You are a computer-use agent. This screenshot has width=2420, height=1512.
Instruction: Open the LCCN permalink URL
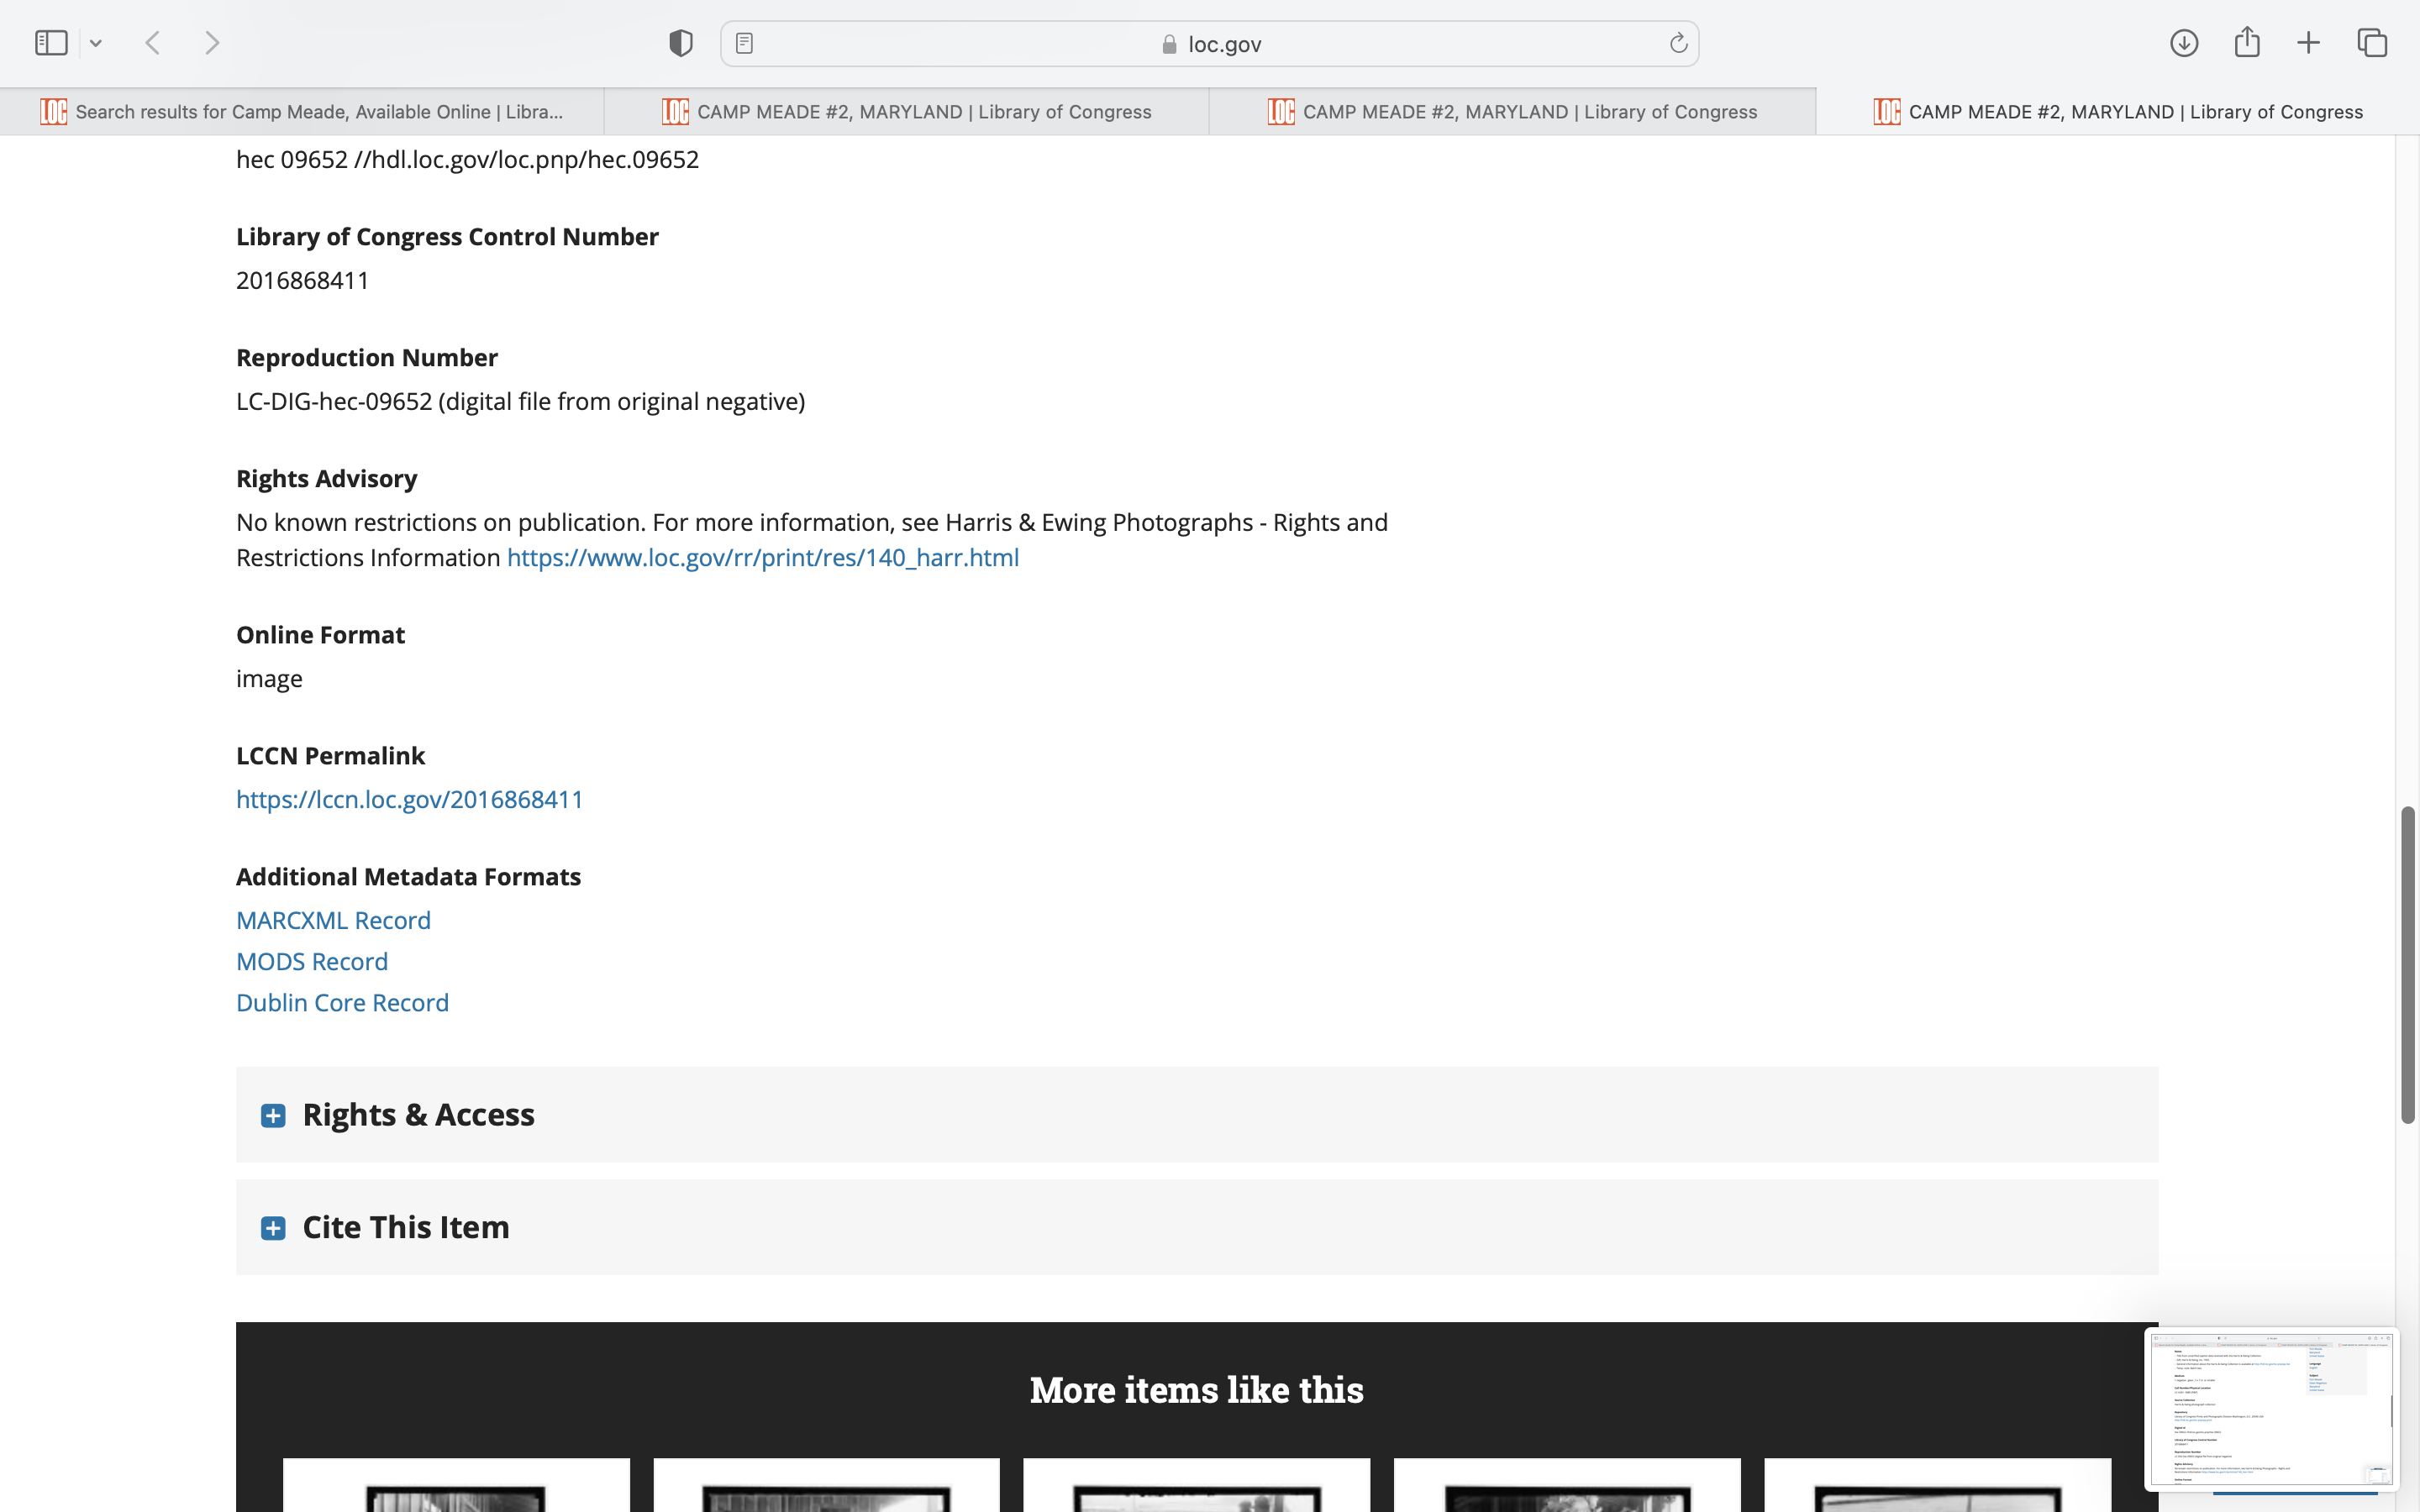pyautogui.click(x=409, y=800)
